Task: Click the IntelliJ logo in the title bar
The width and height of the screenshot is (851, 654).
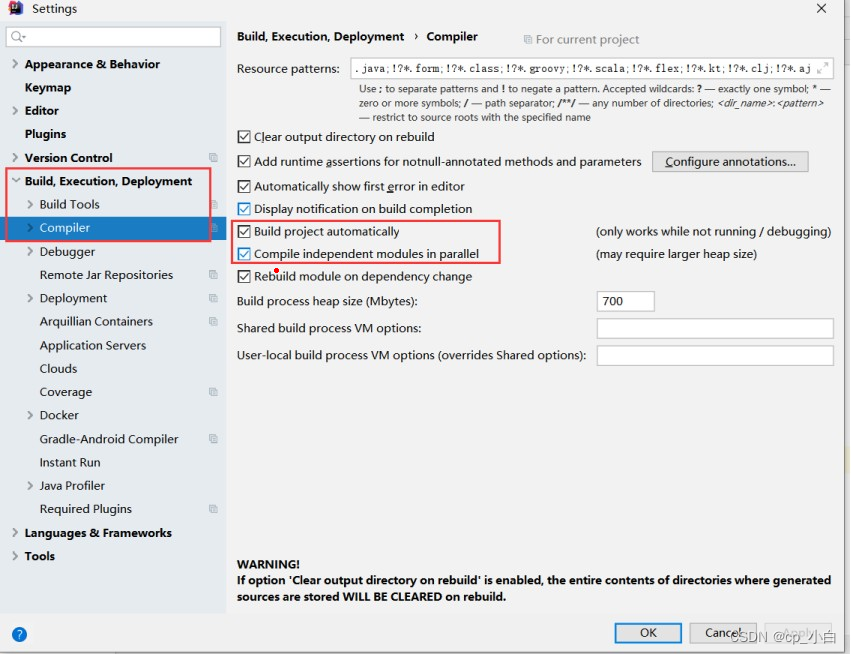Action: (16, 8)
